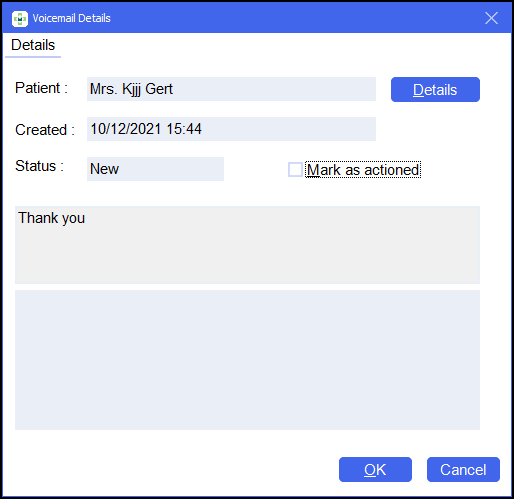The width and height of the screenshot is (514, 499).
Task: Click the words Thank you in message
Action: tap(51, 218)
